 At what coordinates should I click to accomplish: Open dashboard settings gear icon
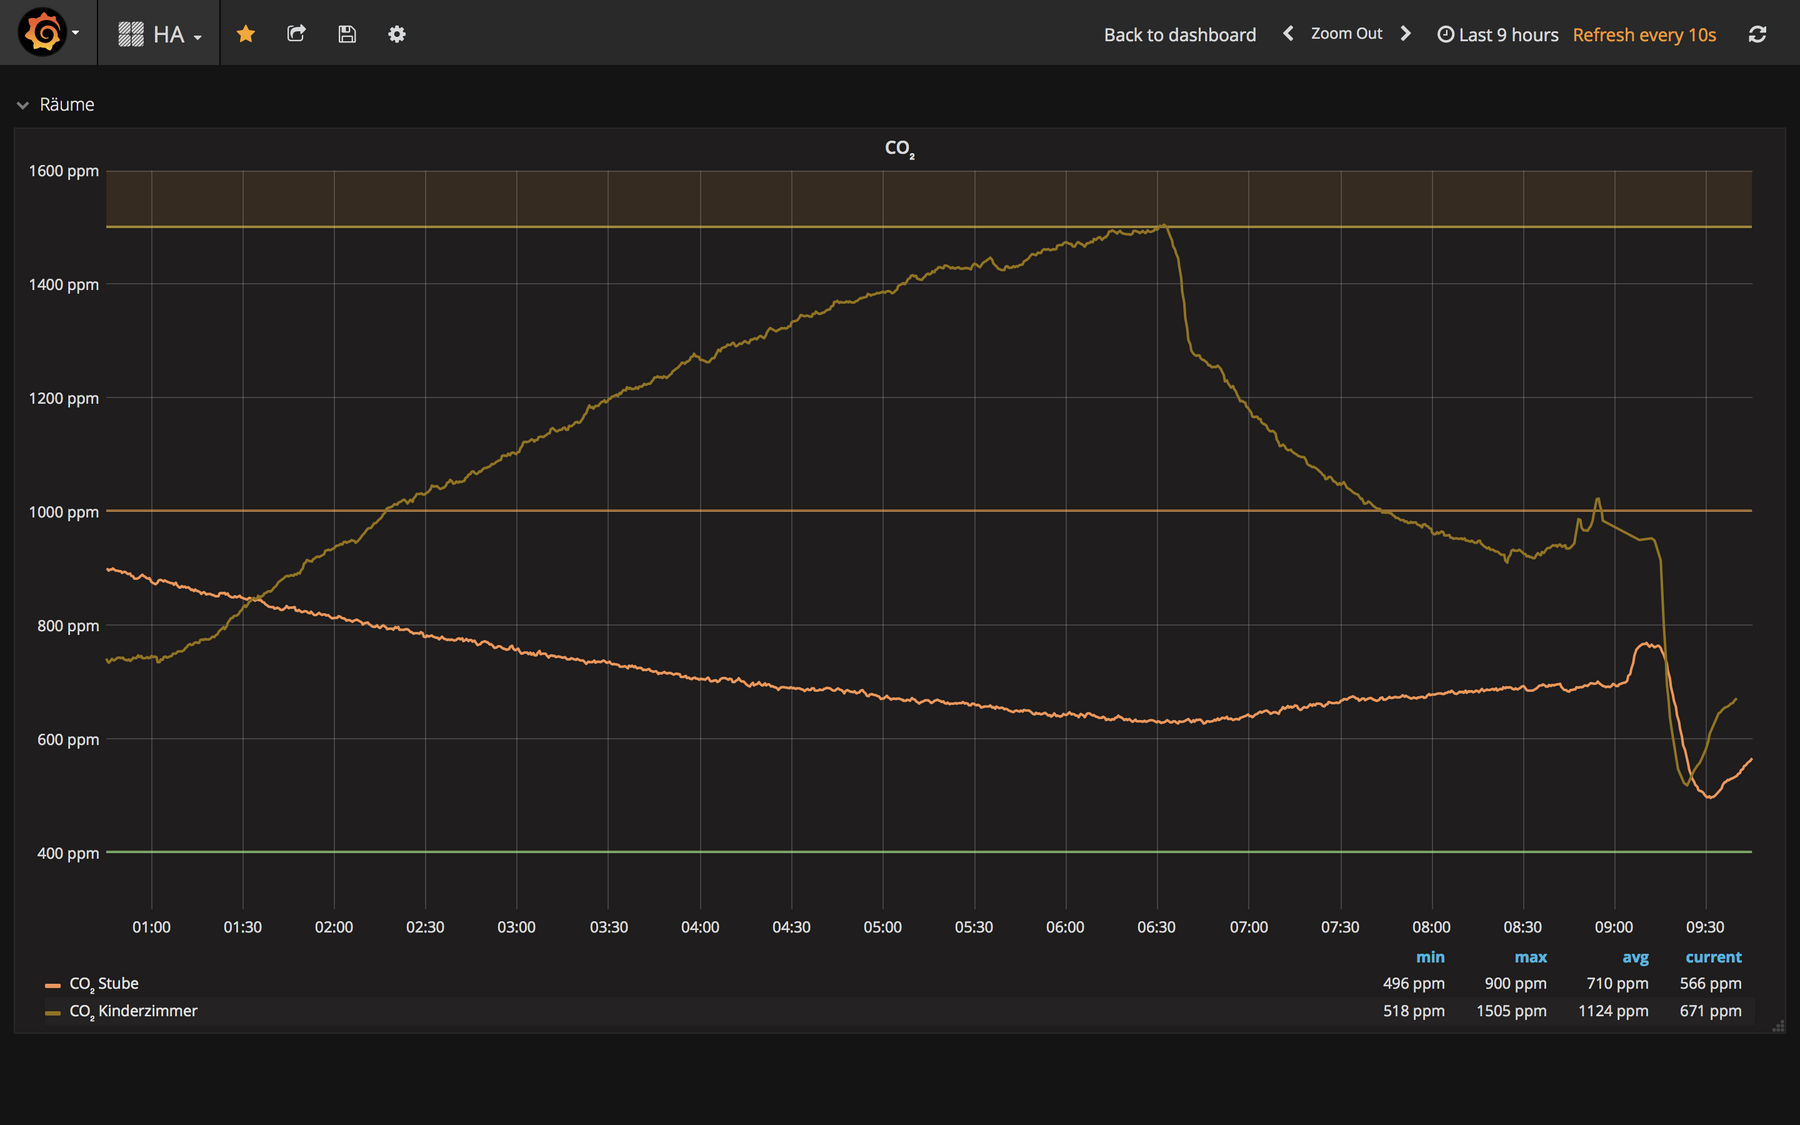(397, 34)
